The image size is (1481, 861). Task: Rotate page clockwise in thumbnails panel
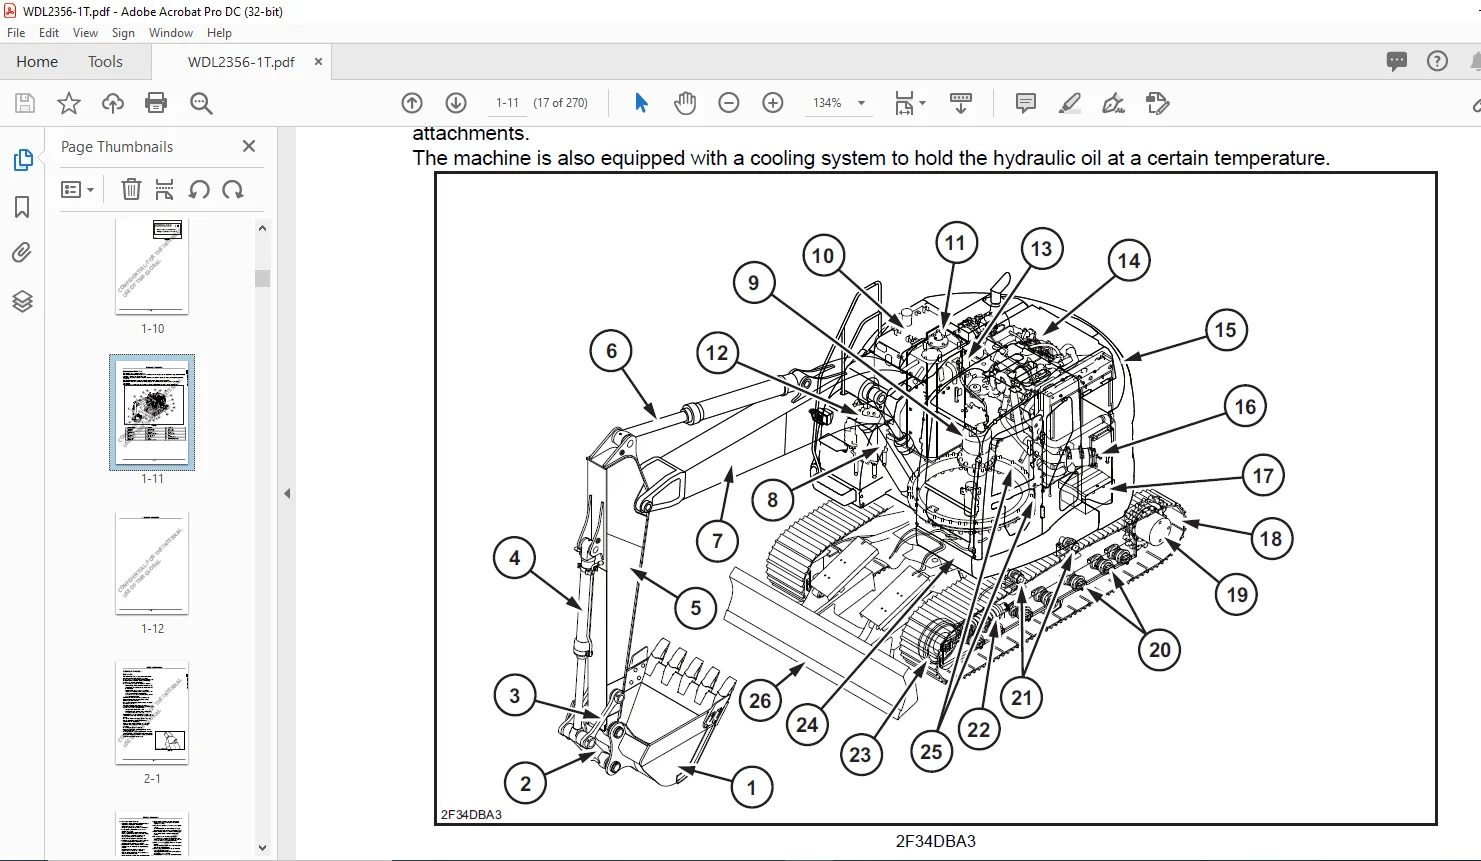click(233, 189)
